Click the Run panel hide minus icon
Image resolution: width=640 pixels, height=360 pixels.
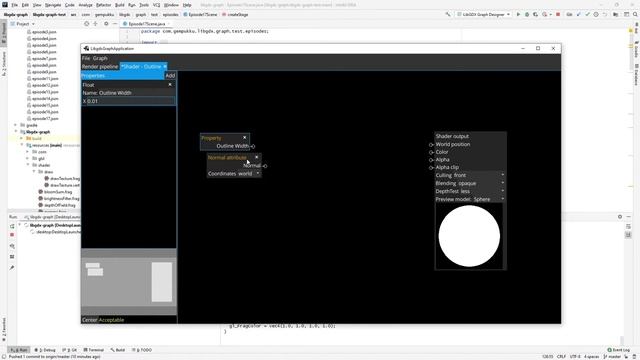629,217
